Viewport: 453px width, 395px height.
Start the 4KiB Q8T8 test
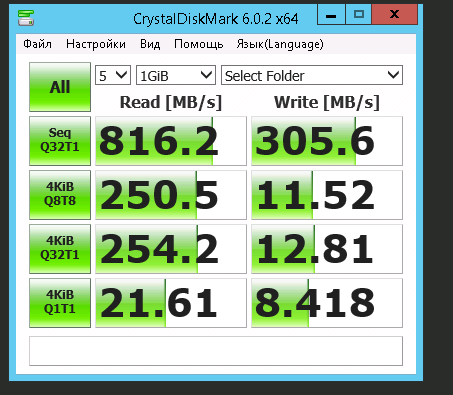click(60, 195)
